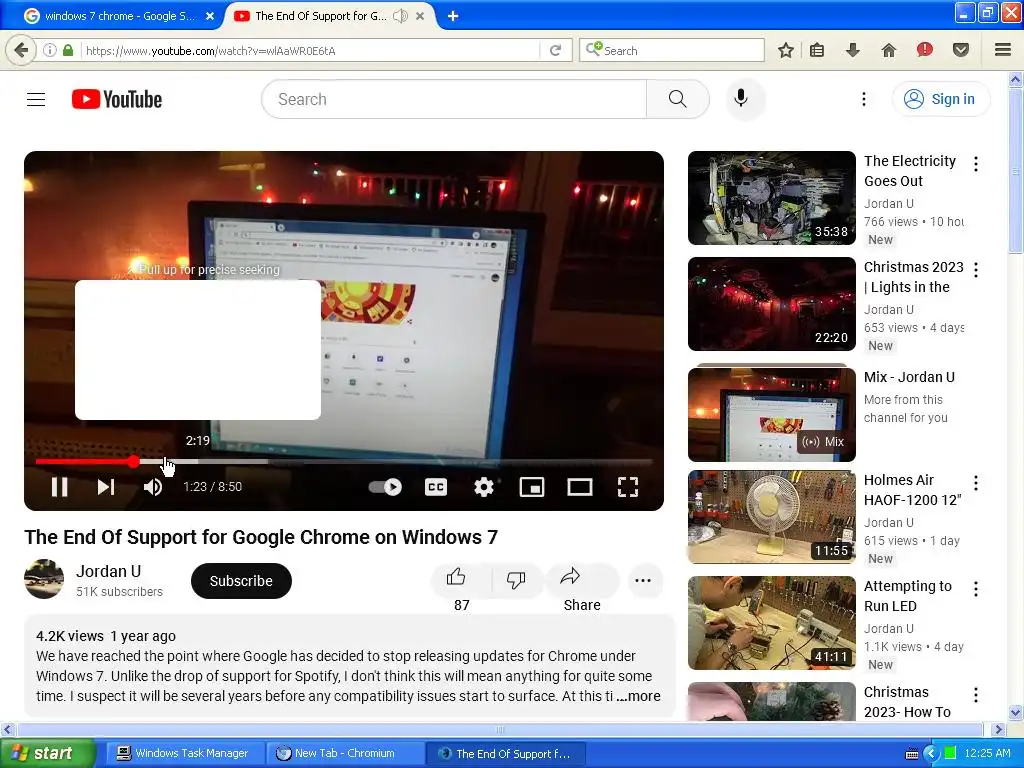
Task: Skip to next video in player
Action: pyautogui.click(x=106, y=487)
